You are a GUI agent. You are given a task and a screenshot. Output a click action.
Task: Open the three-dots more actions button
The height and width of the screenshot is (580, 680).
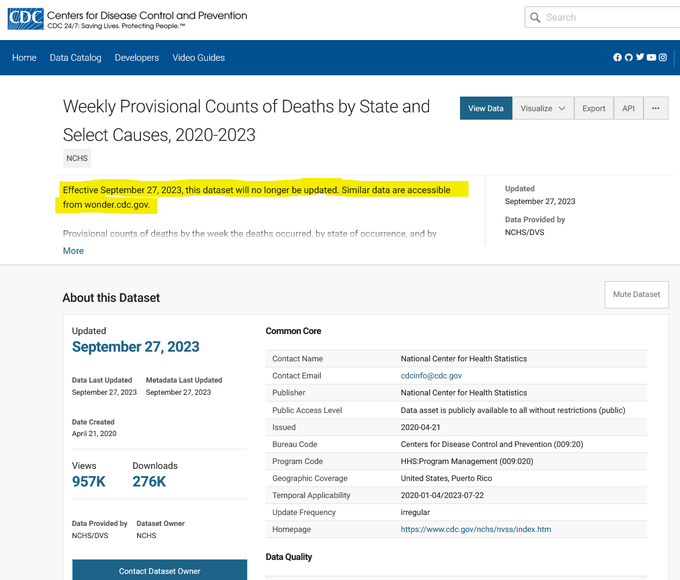click(x=656, y=108)
